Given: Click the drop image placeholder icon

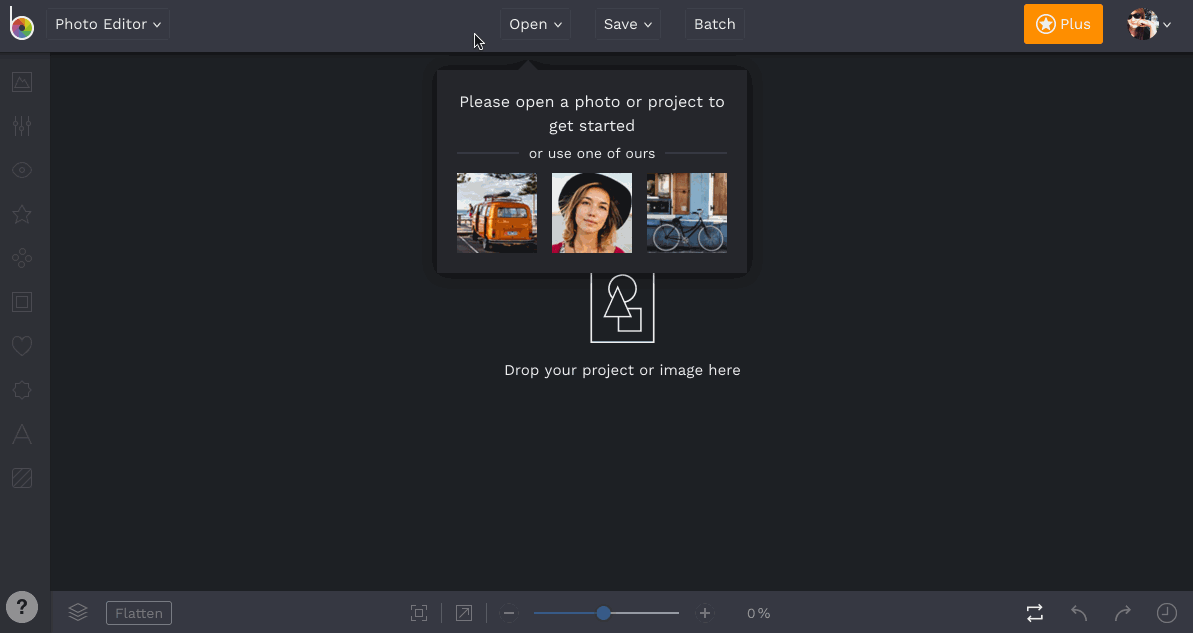Looking at the screenshot, I should 622,307.
